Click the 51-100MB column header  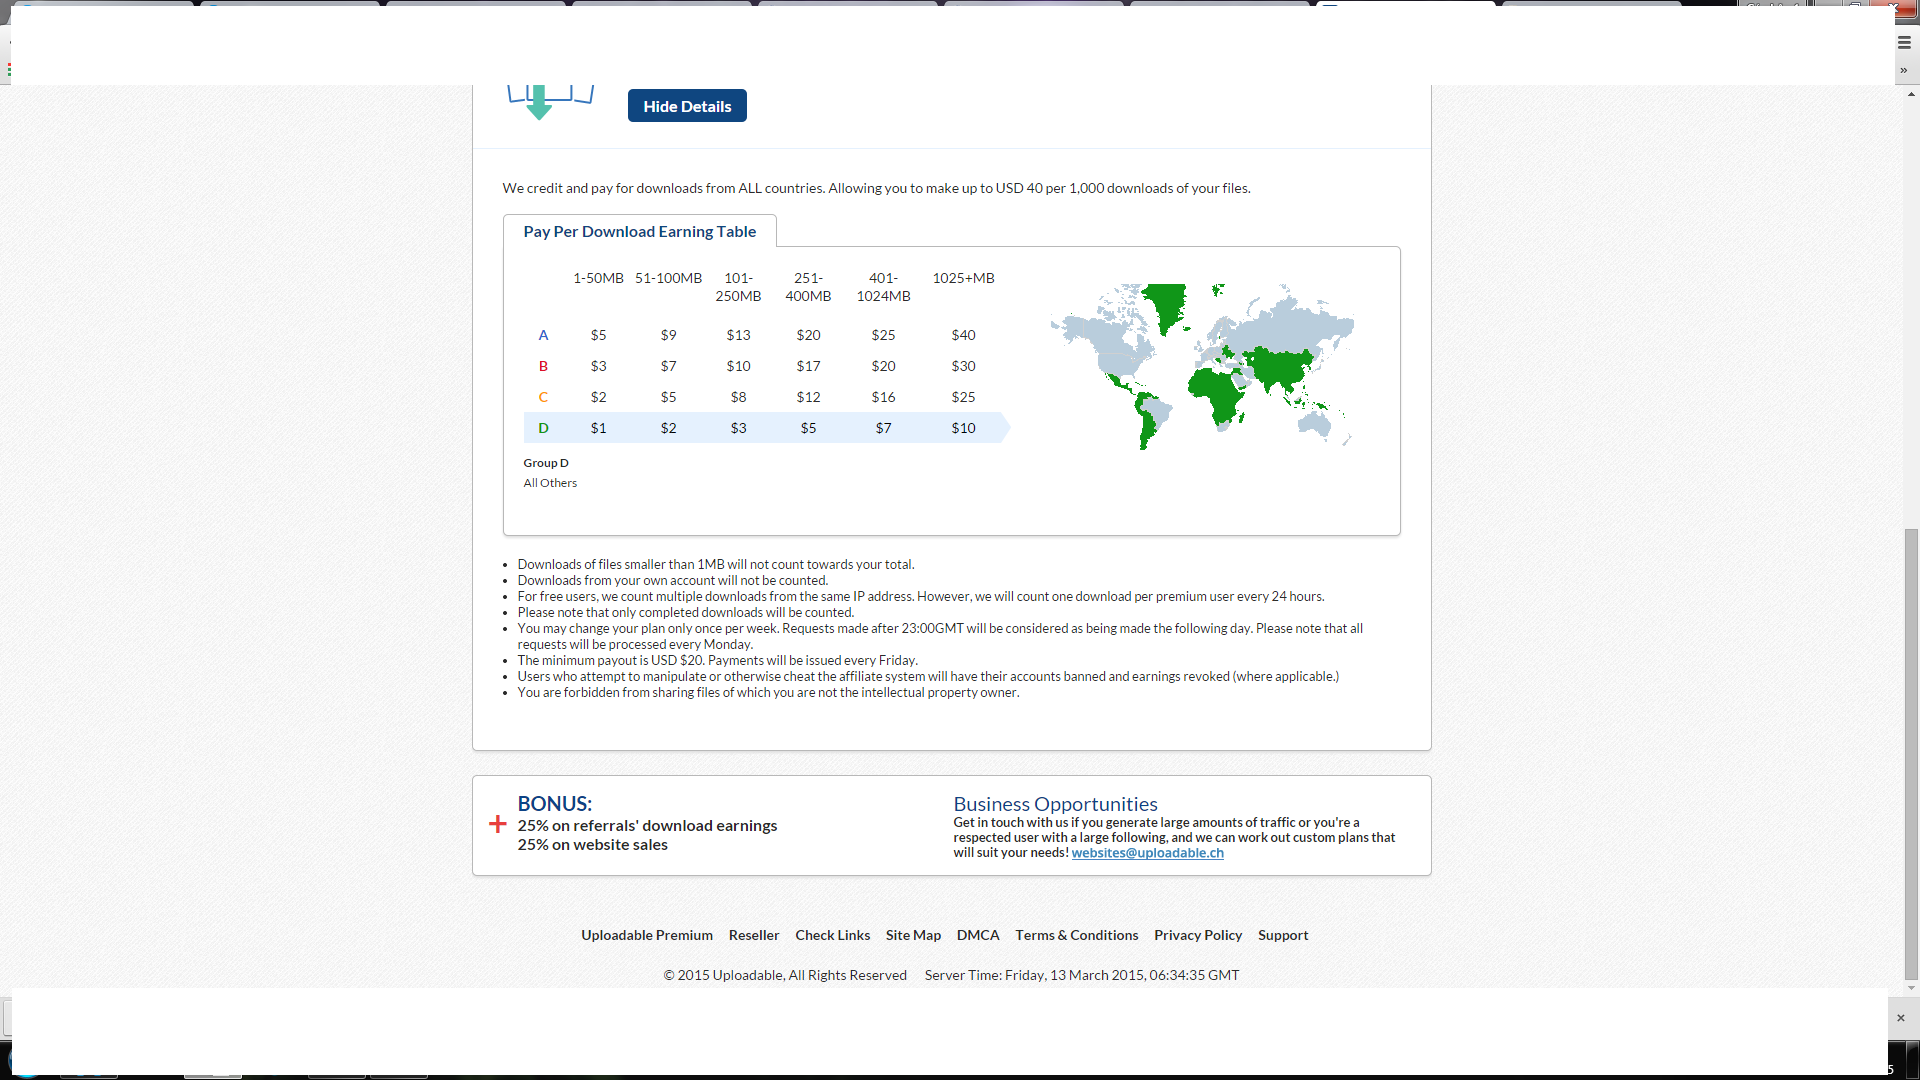(668, 278)
